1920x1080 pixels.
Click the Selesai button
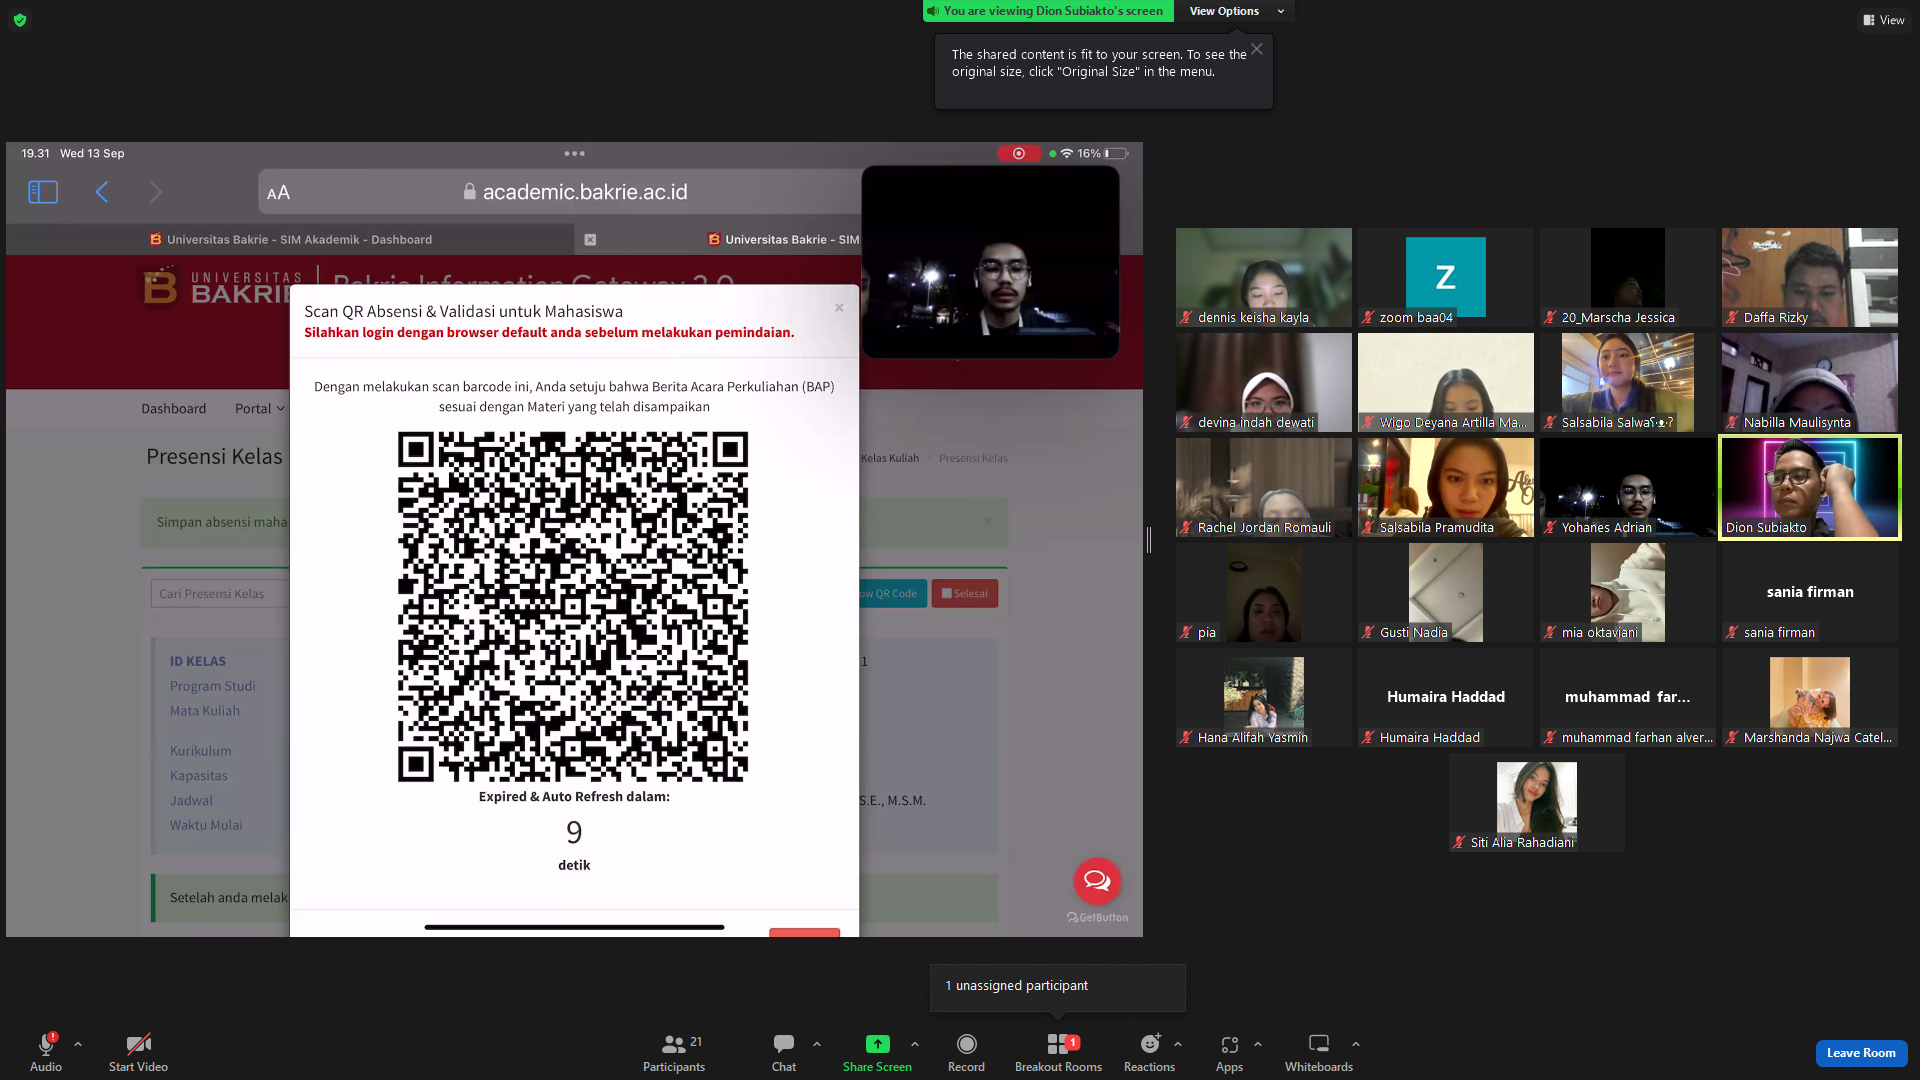(x=965, y=594)
